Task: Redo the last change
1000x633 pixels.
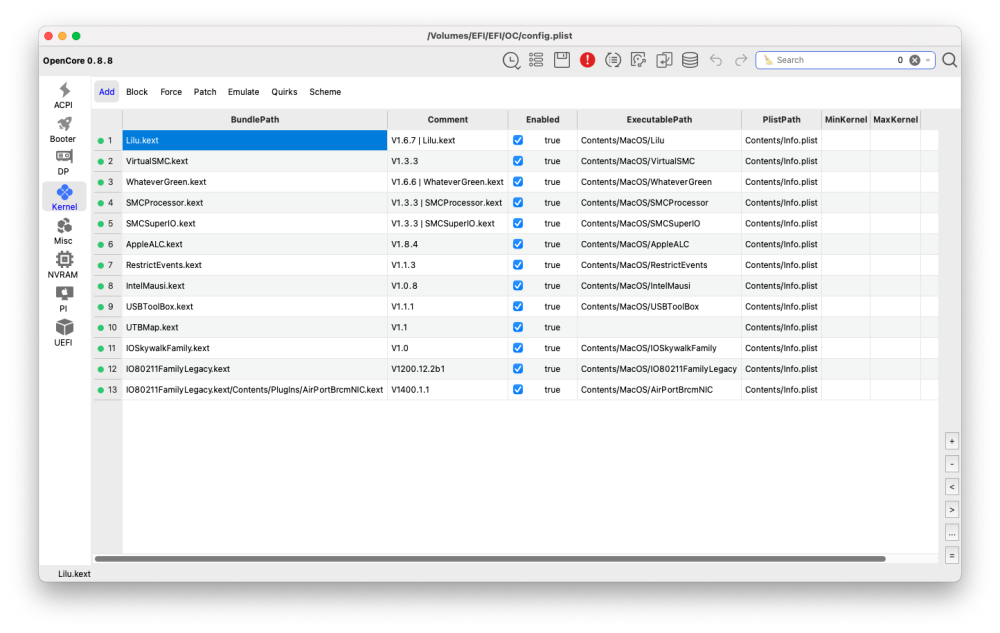Action: pos(740,60)
